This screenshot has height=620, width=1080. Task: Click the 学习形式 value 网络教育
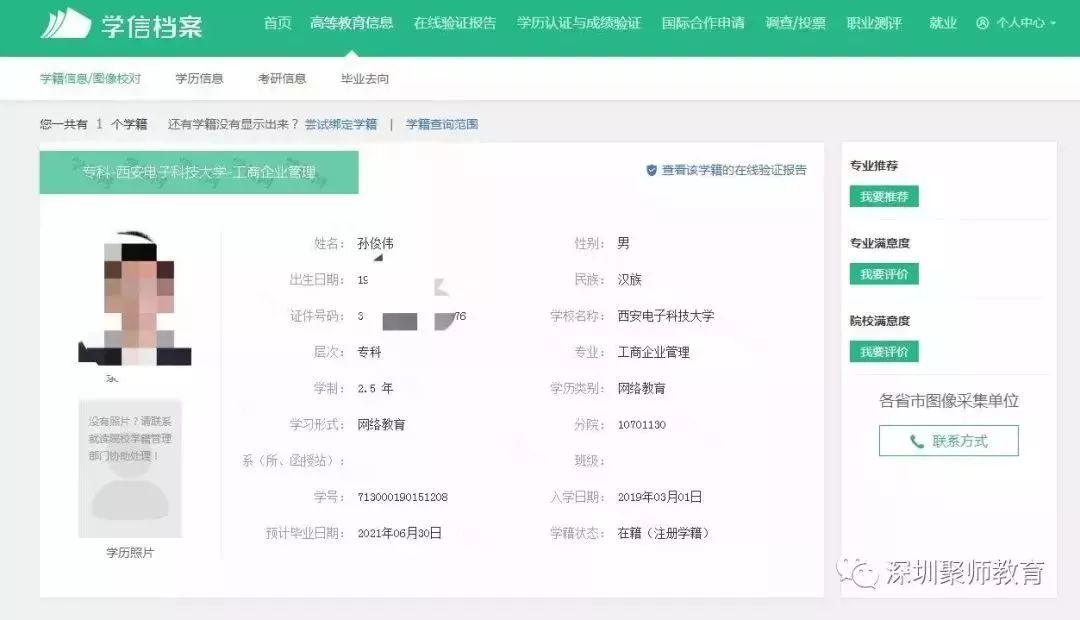click(x=381, y=424)
